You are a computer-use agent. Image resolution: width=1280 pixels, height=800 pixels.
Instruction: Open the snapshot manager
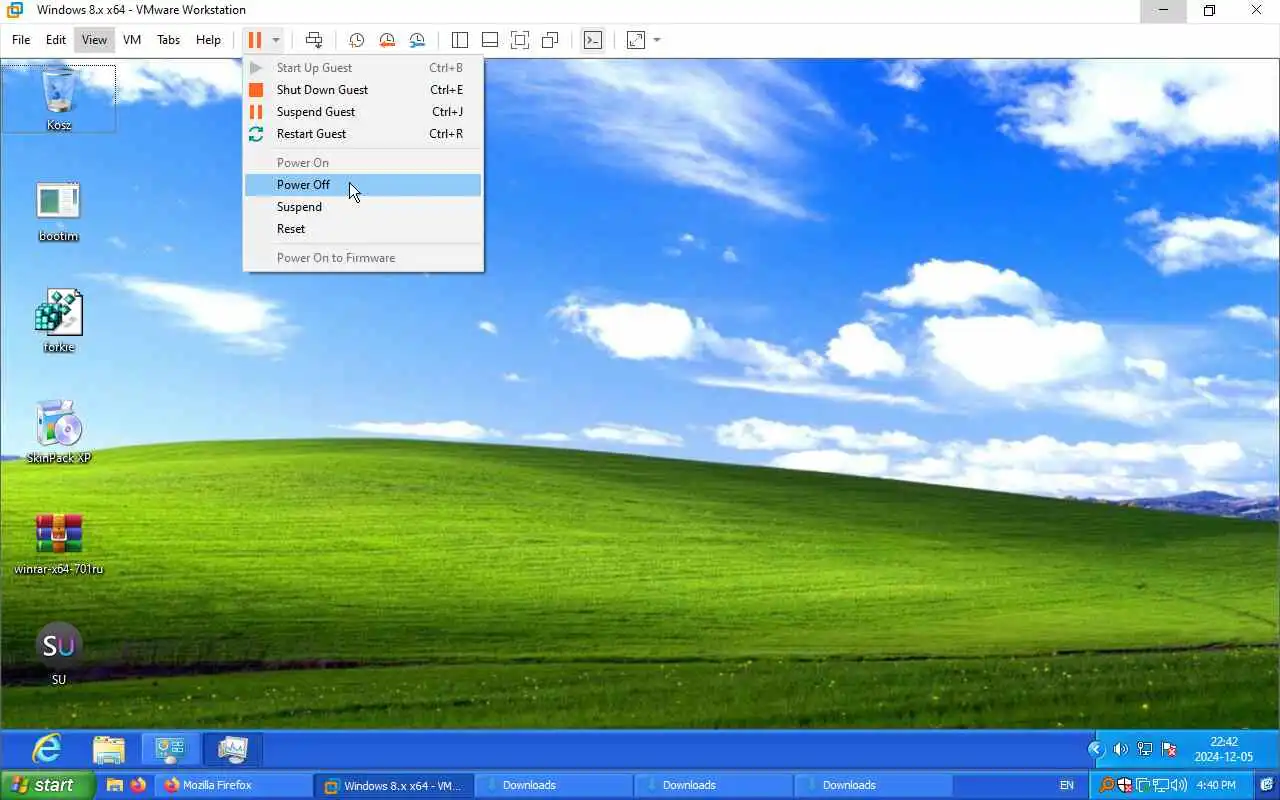coord(417,40)
